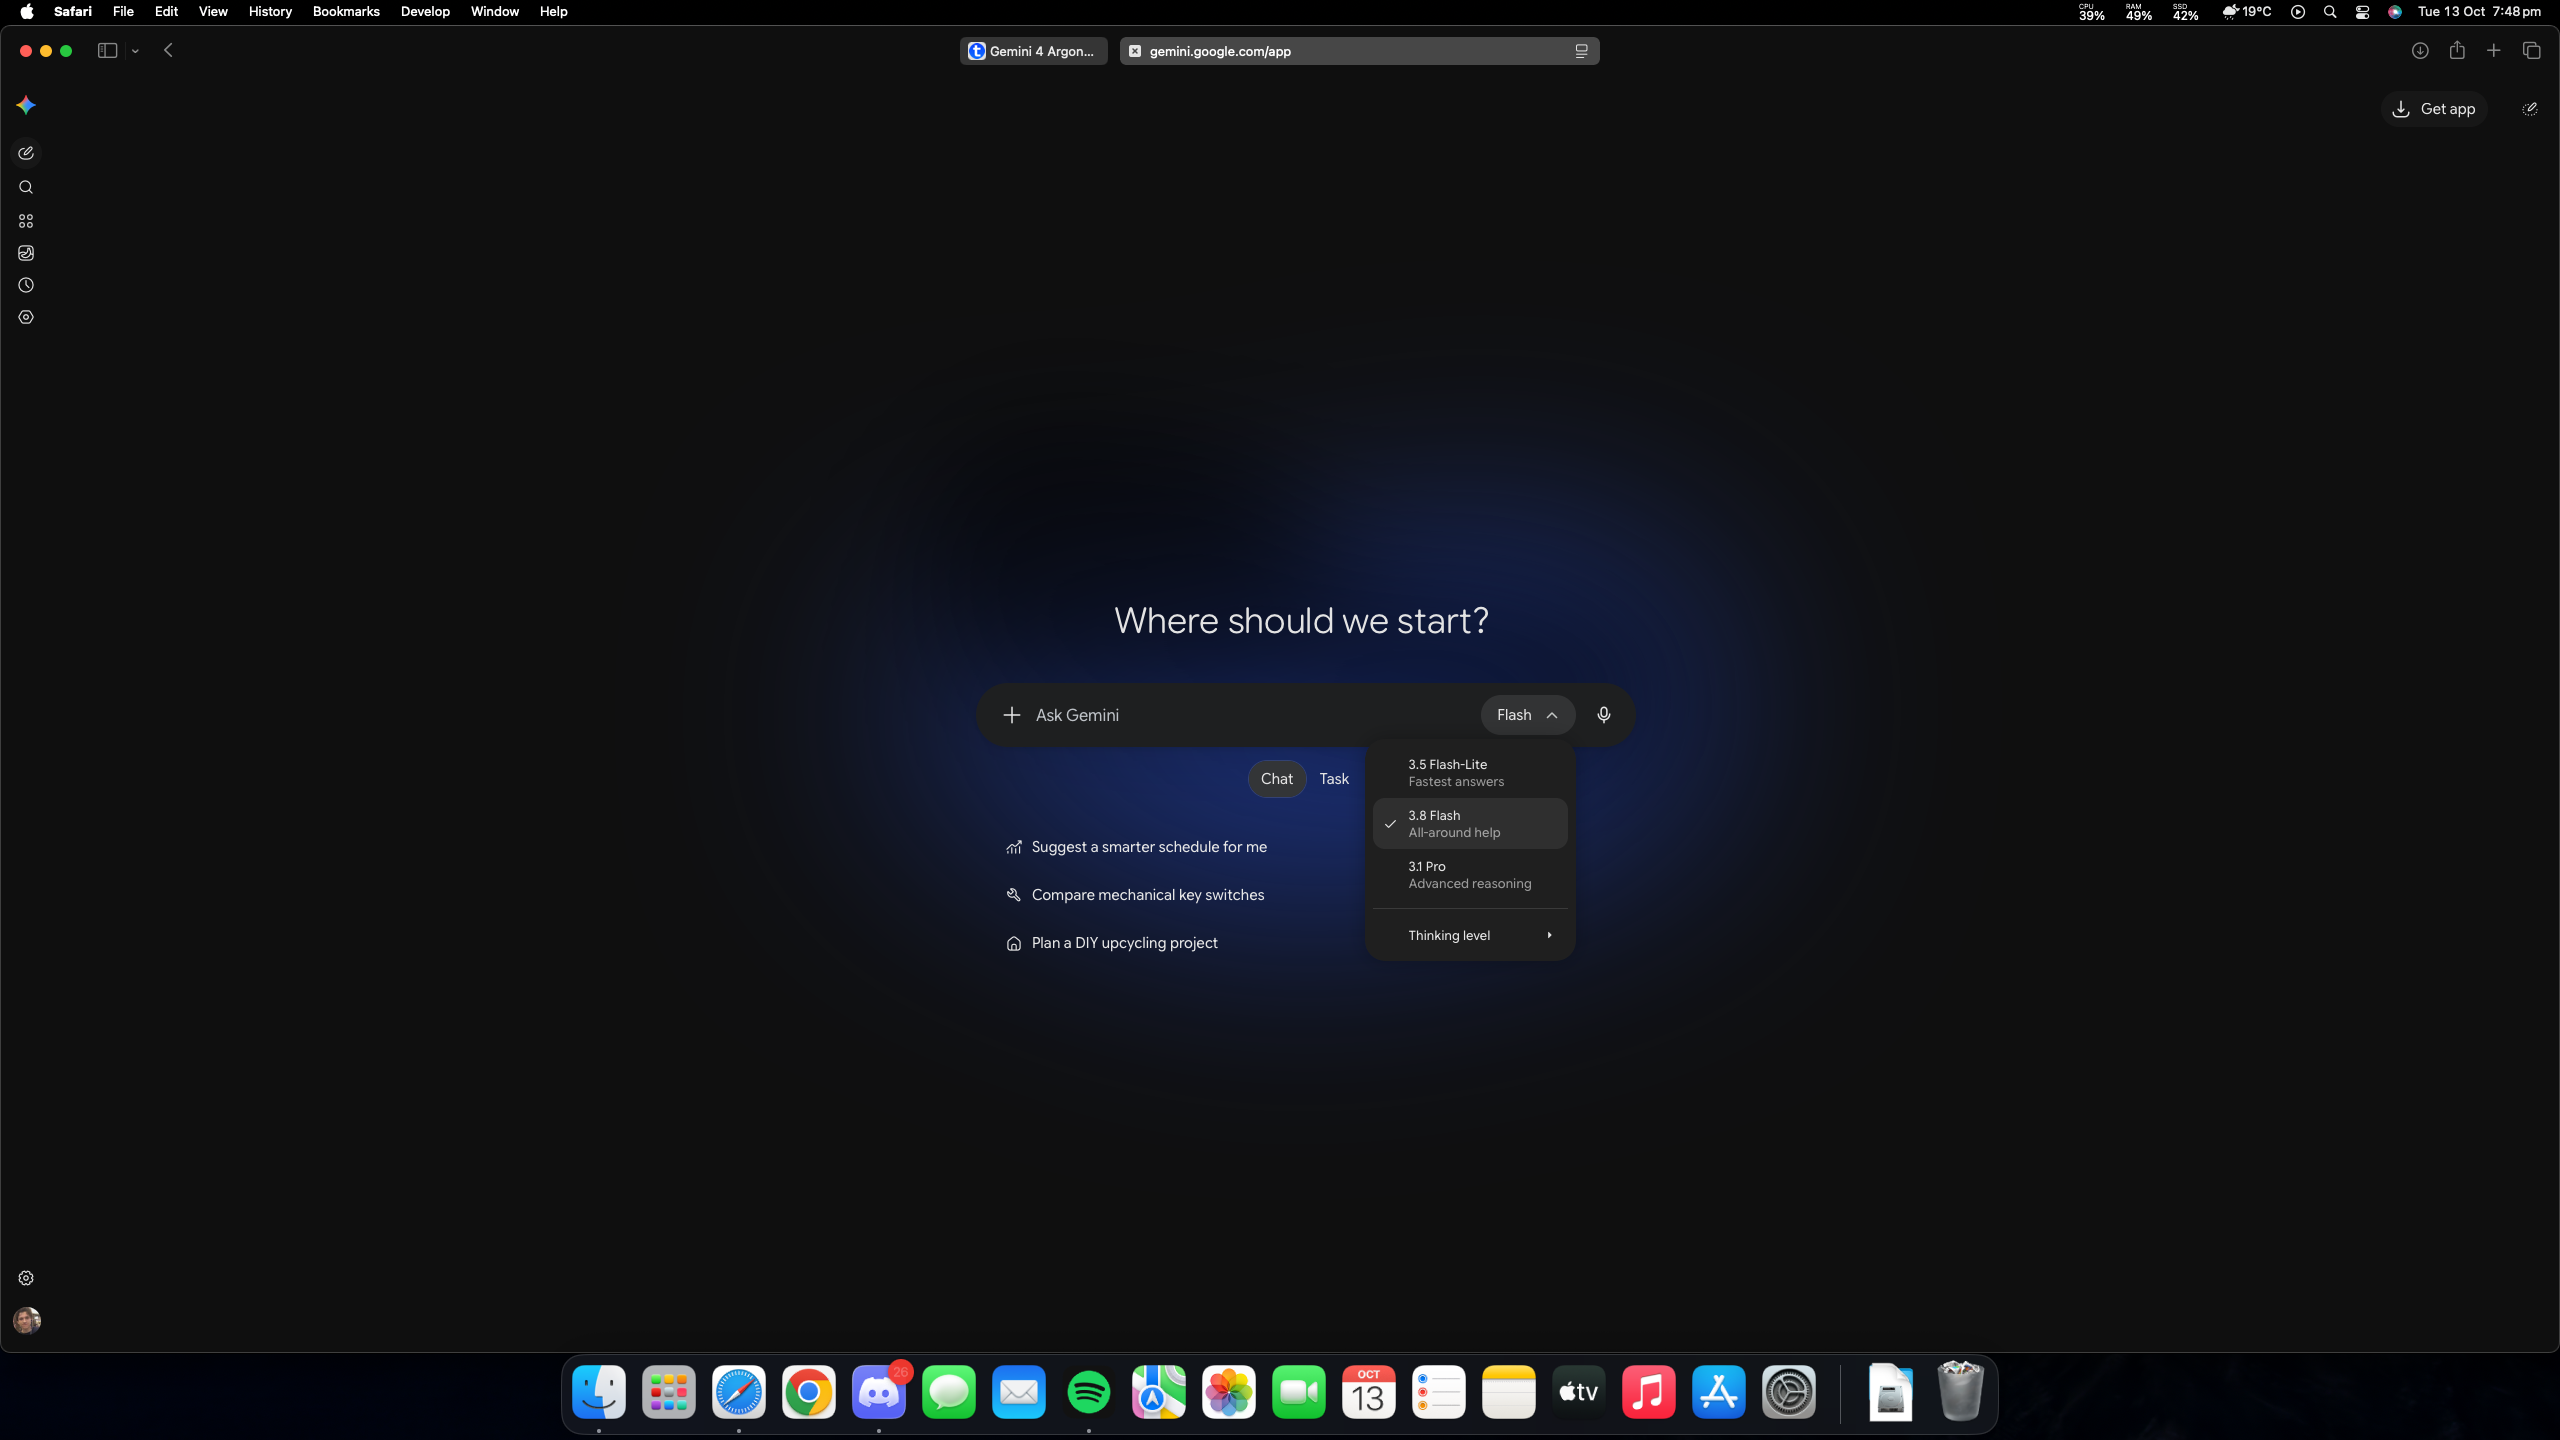The image size is (2560, 1440).
Task: Open the search icon in Gemini sidebar
Action: [x=26, y=187]
